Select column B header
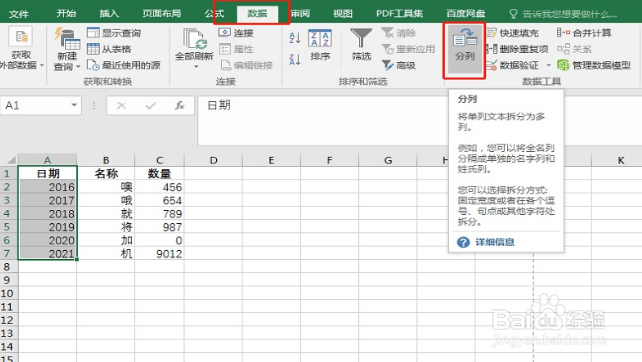 (106, 160)
